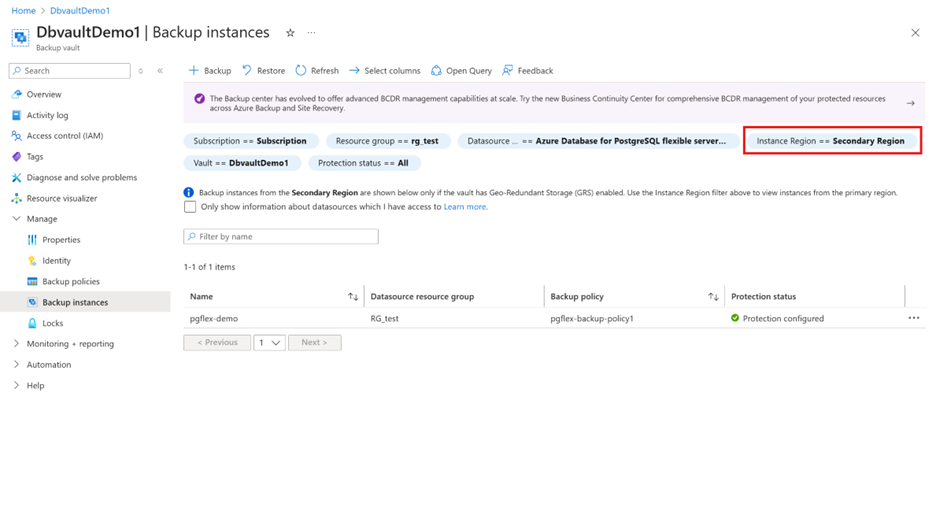Screen dimensions: 936x526
Task: Open the pgflex-demo backup instance
Action: [x=214, y=318]
